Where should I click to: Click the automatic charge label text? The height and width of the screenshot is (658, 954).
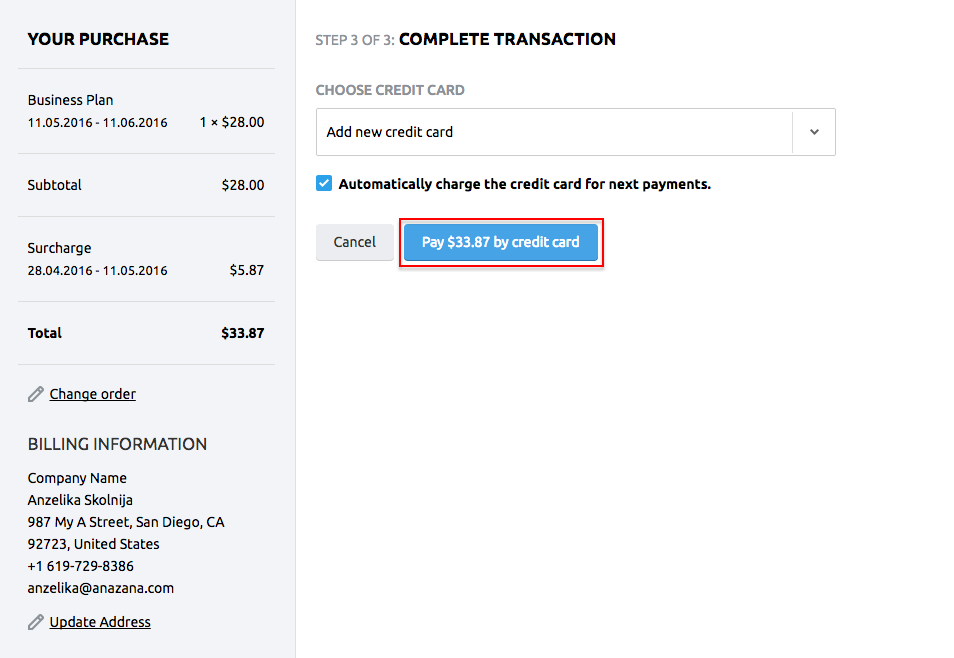[x=524, y=184]
